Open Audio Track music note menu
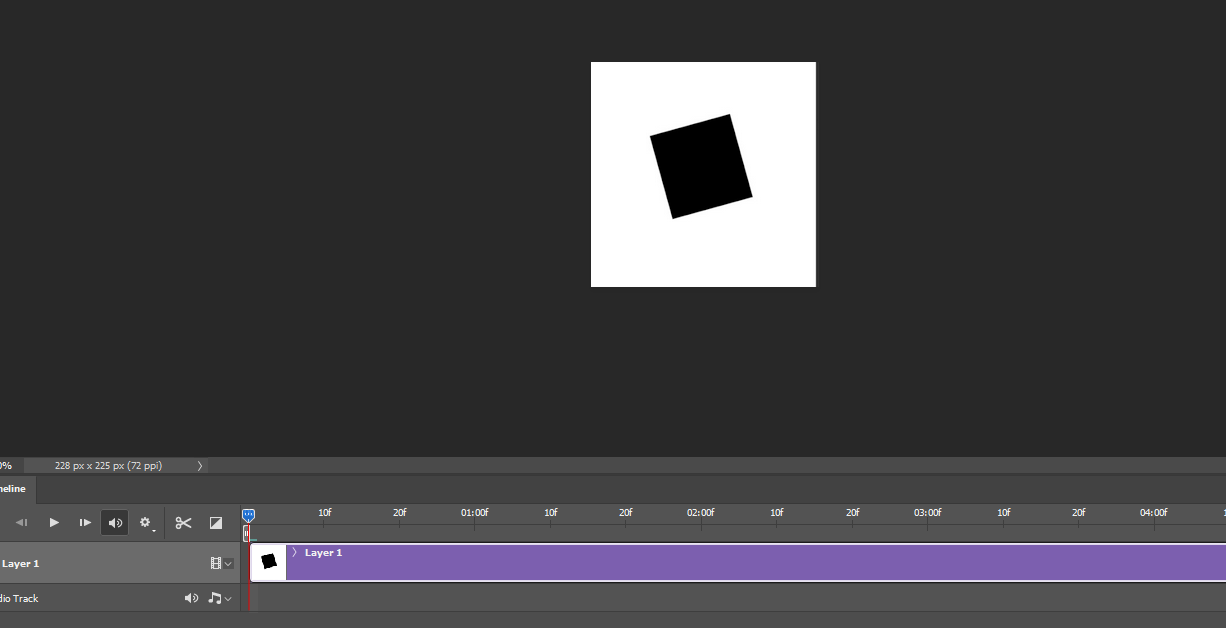Viewport: 1226px width, 628px height. tap(219, 598)
